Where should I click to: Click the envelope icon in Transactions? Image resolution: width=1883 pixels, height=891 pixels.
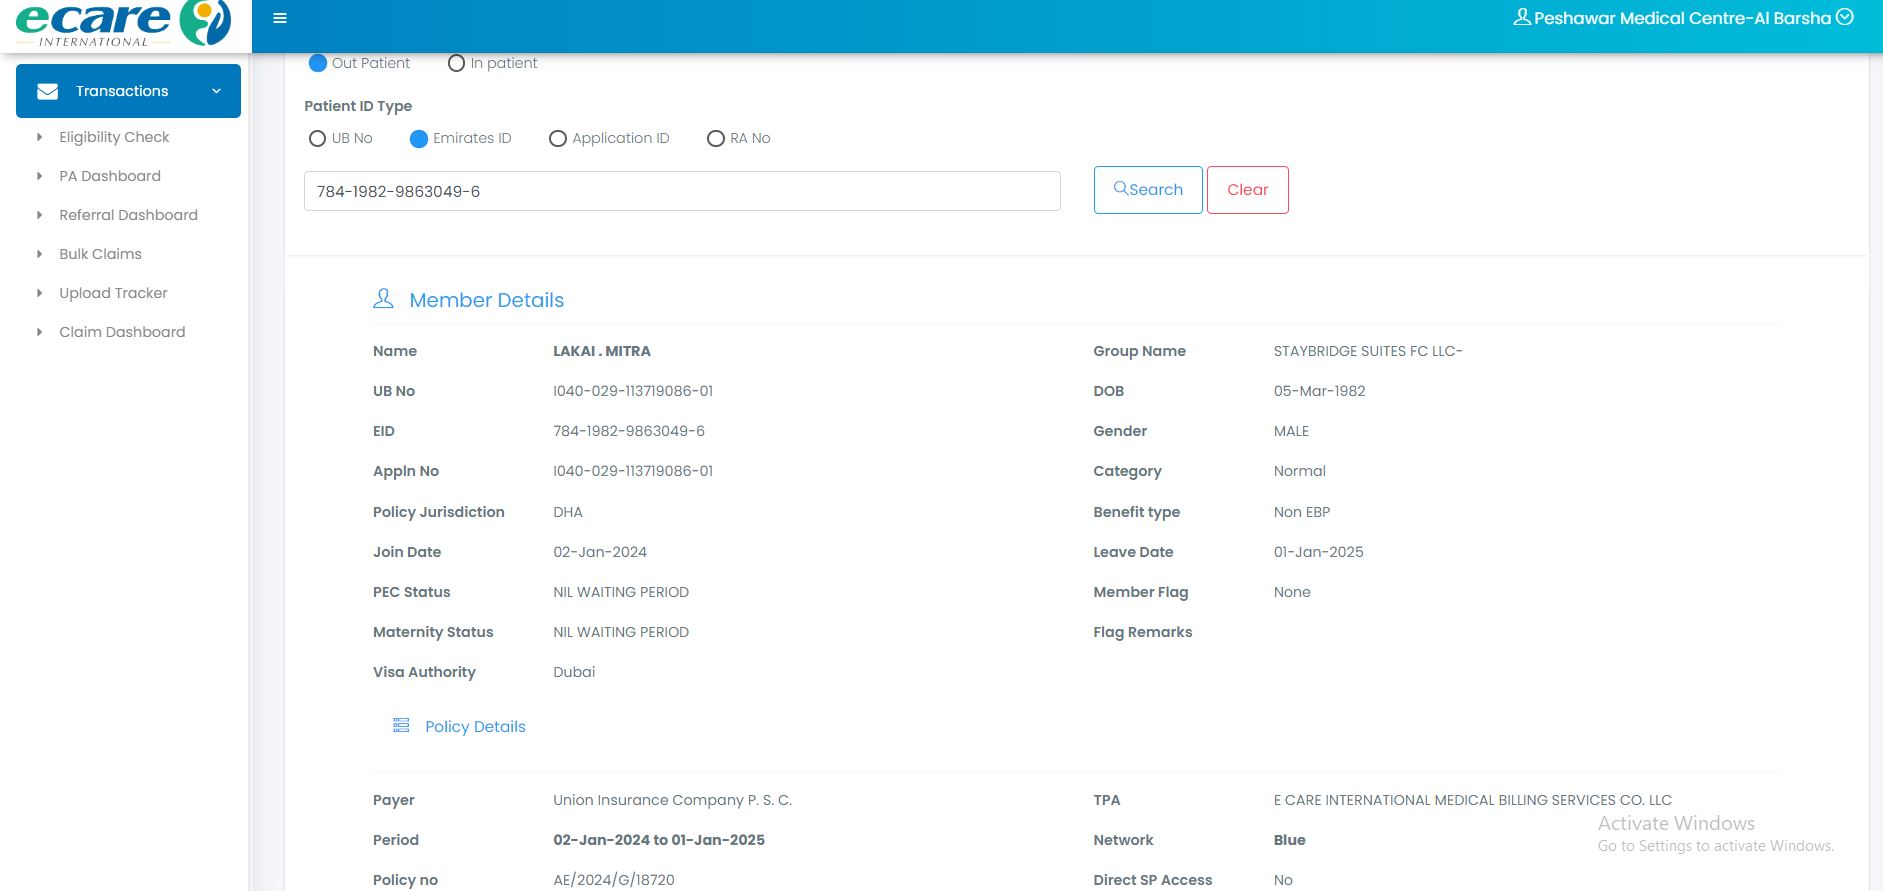[x=47, y=91]
